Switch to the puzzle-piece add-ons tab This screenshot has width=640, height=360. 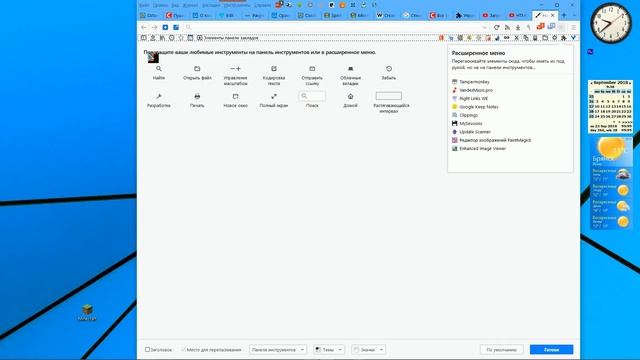click(x=465, y=15)
